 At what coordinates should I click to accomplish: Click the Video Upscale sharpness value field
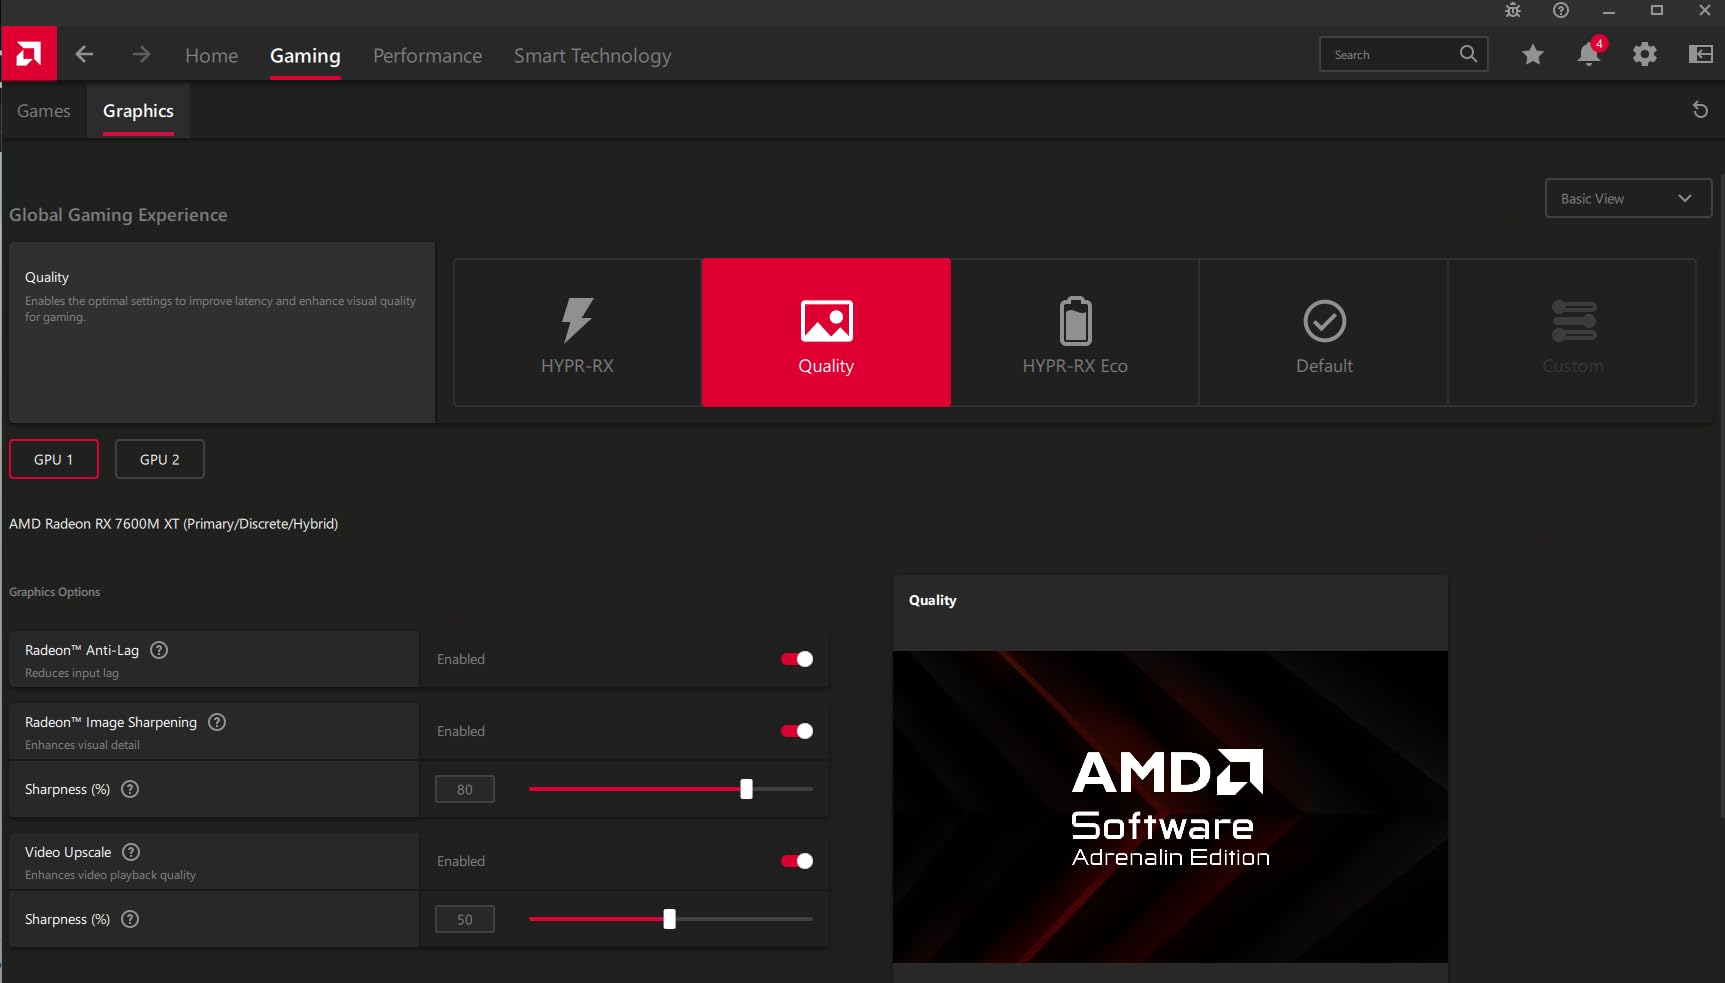pos(465,919)
